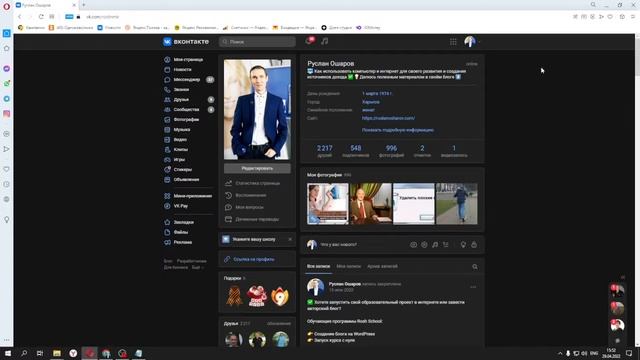Open Моя страница in the sidebar

click(188, 60)
